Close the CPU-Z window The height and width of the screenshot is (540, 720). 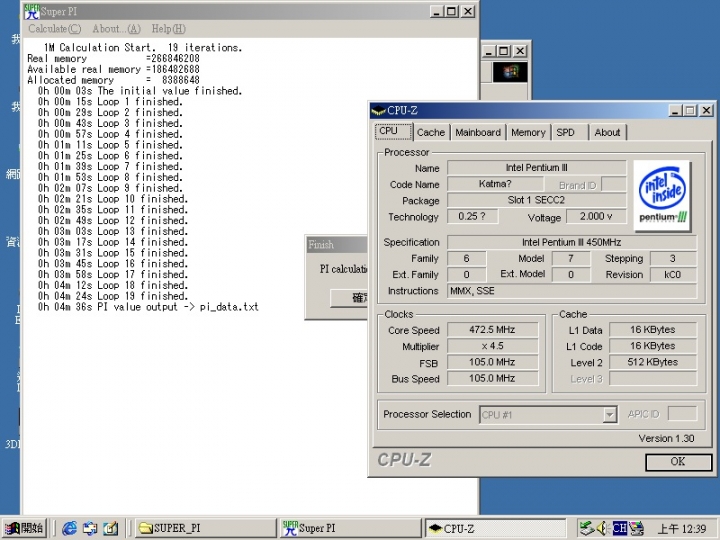point(706,110)
